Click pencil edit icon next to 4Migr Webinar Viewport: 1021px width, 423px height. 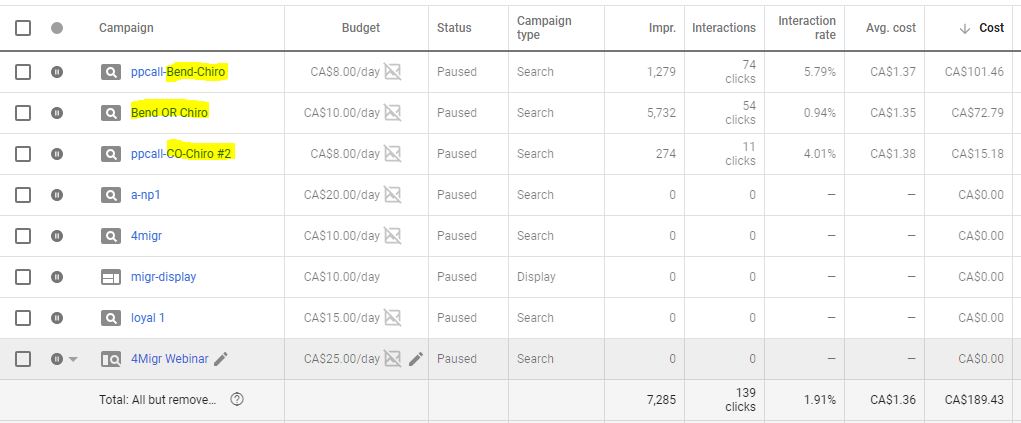221,359
